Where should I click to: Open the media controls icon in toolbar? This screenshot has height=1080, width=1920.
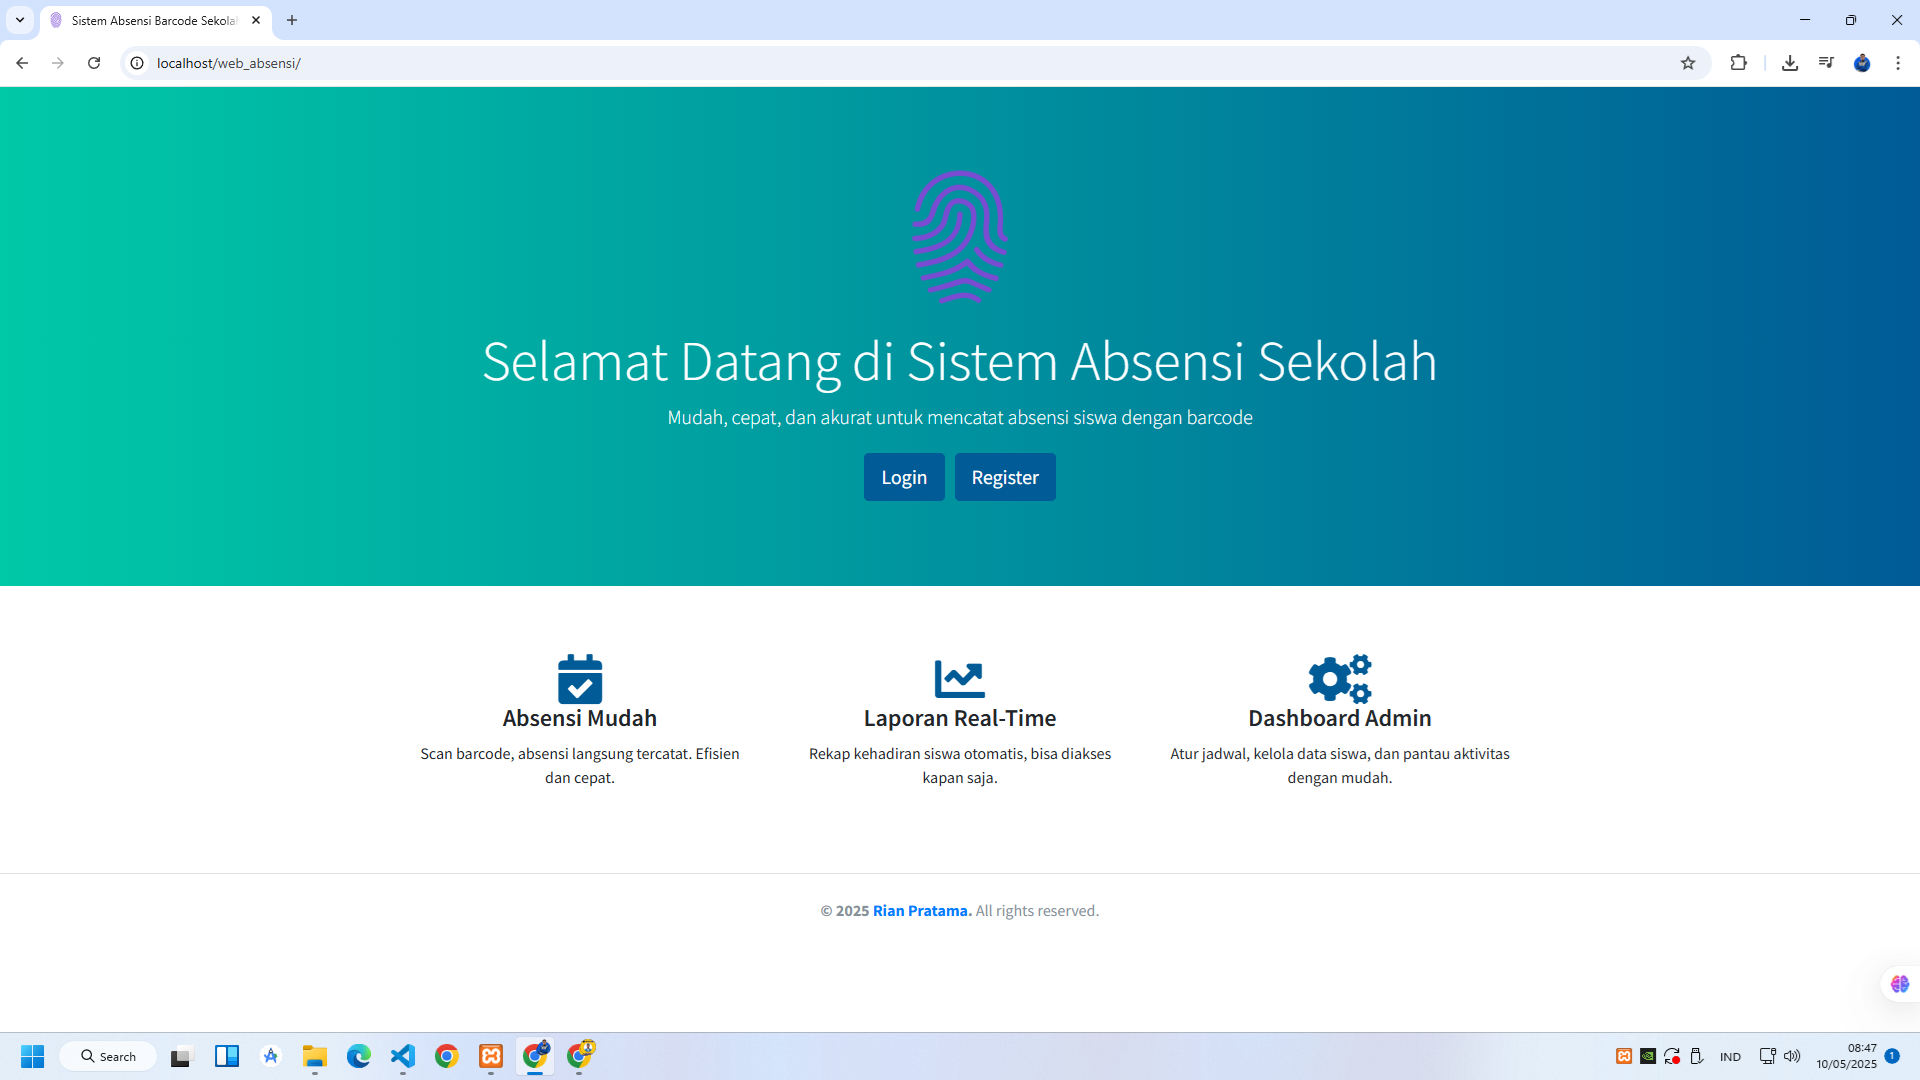pos(1826,62)
